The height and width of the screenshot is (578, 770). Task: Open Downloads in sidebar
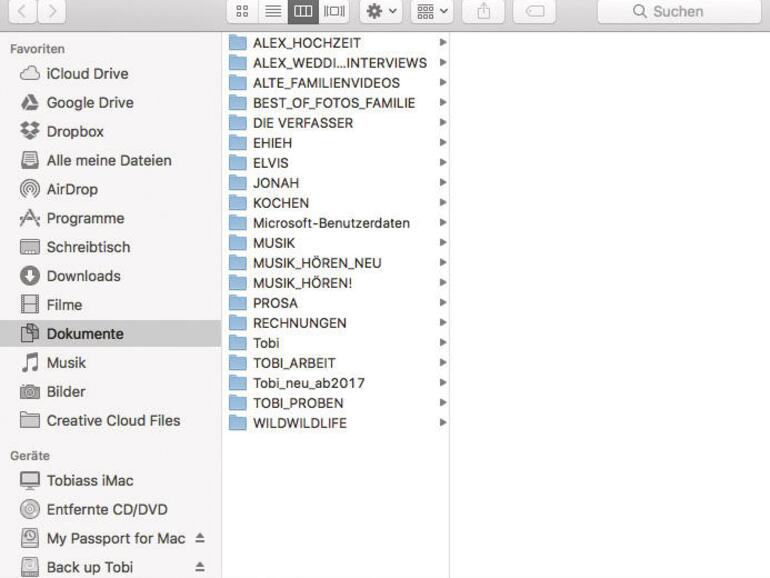(110, 276)
